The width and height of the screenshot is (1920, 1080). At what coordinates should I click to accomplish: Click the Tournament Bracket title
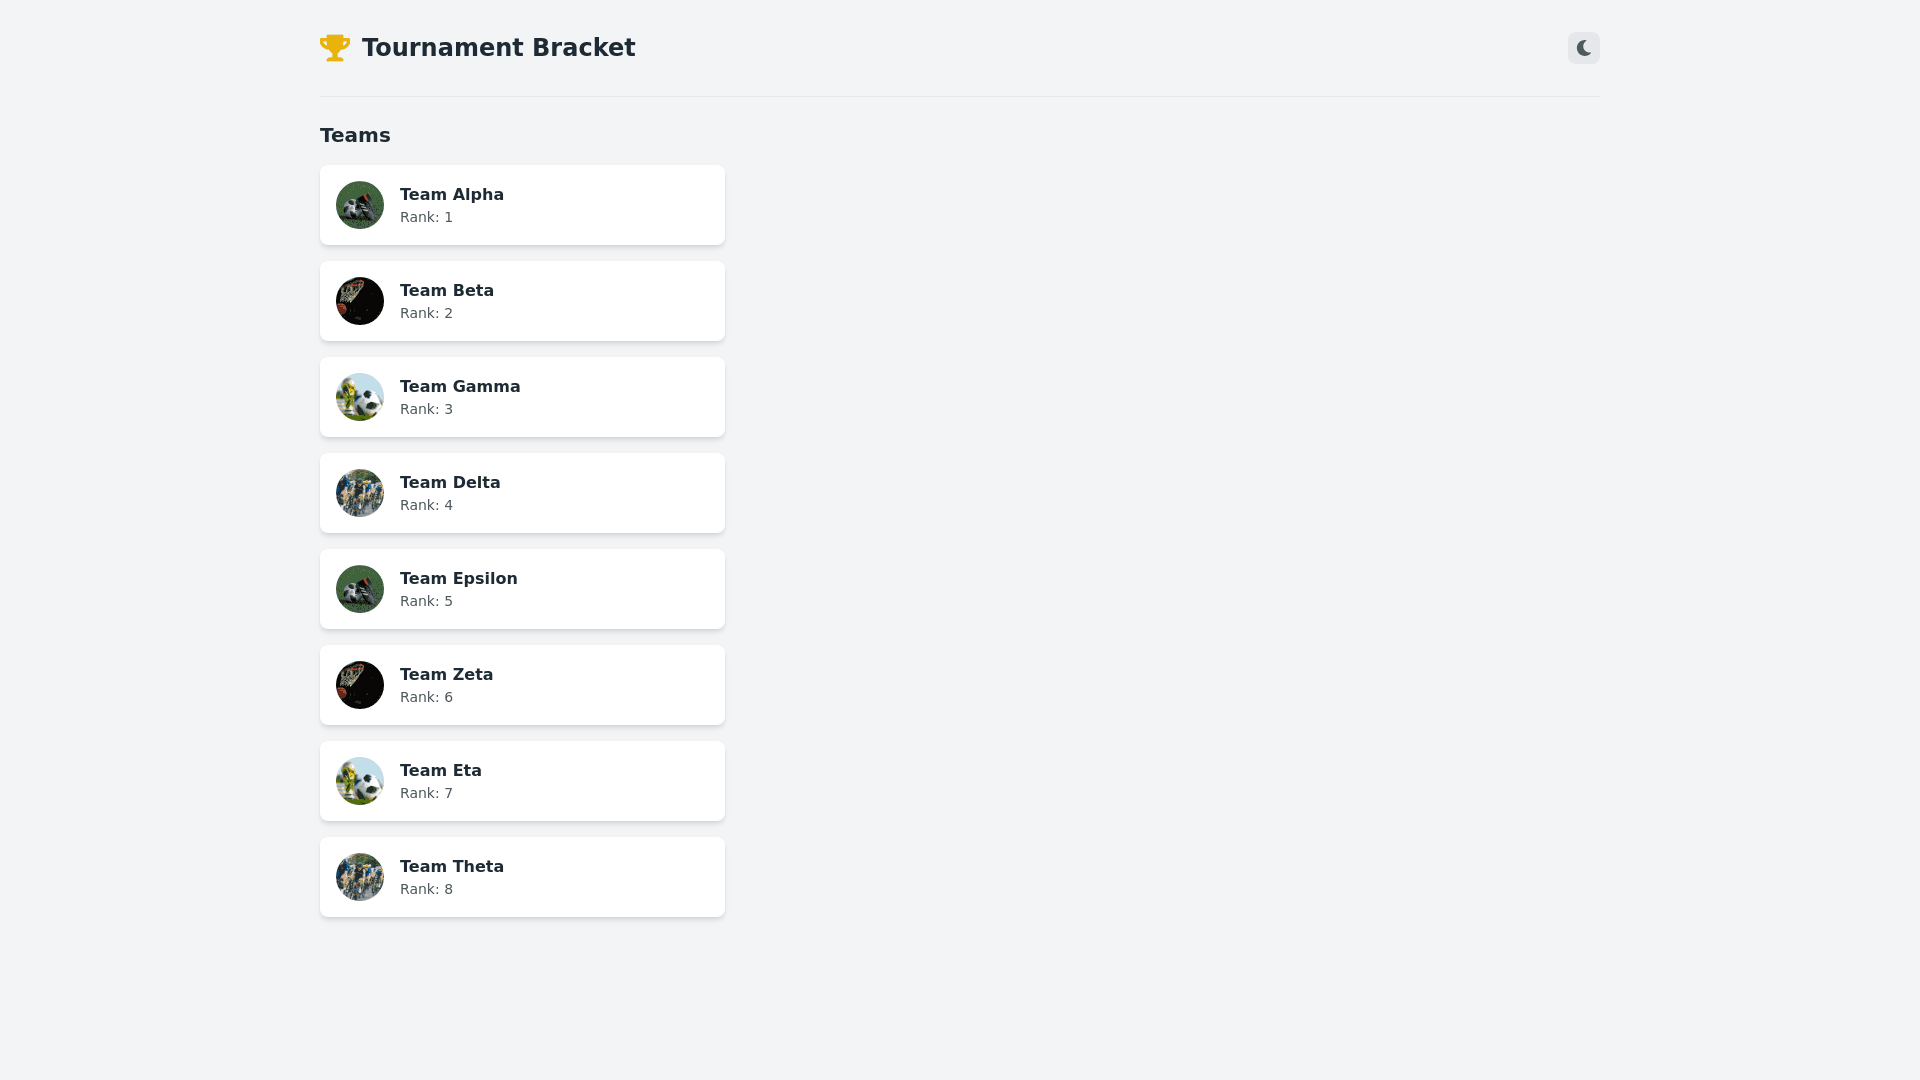click(498, 48)
